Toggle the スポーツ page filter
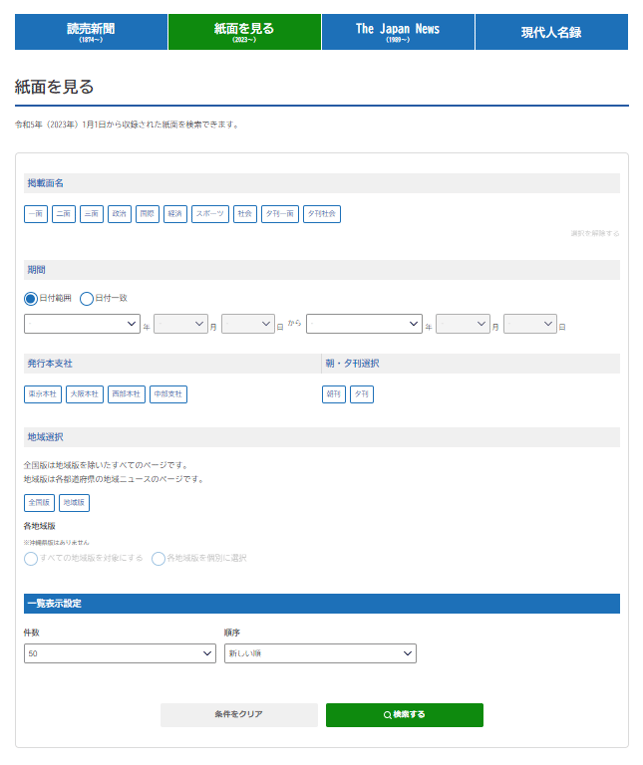The width and height of the screenshot is (643, 765). click(210, 214)
